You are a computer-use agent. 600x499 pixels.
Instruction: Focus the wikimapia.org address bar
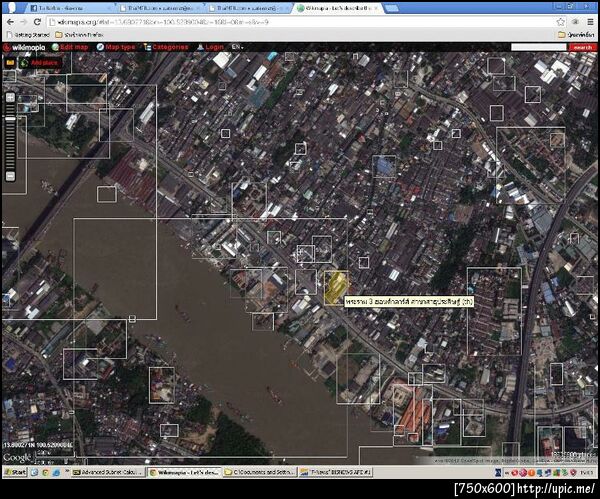300,22
